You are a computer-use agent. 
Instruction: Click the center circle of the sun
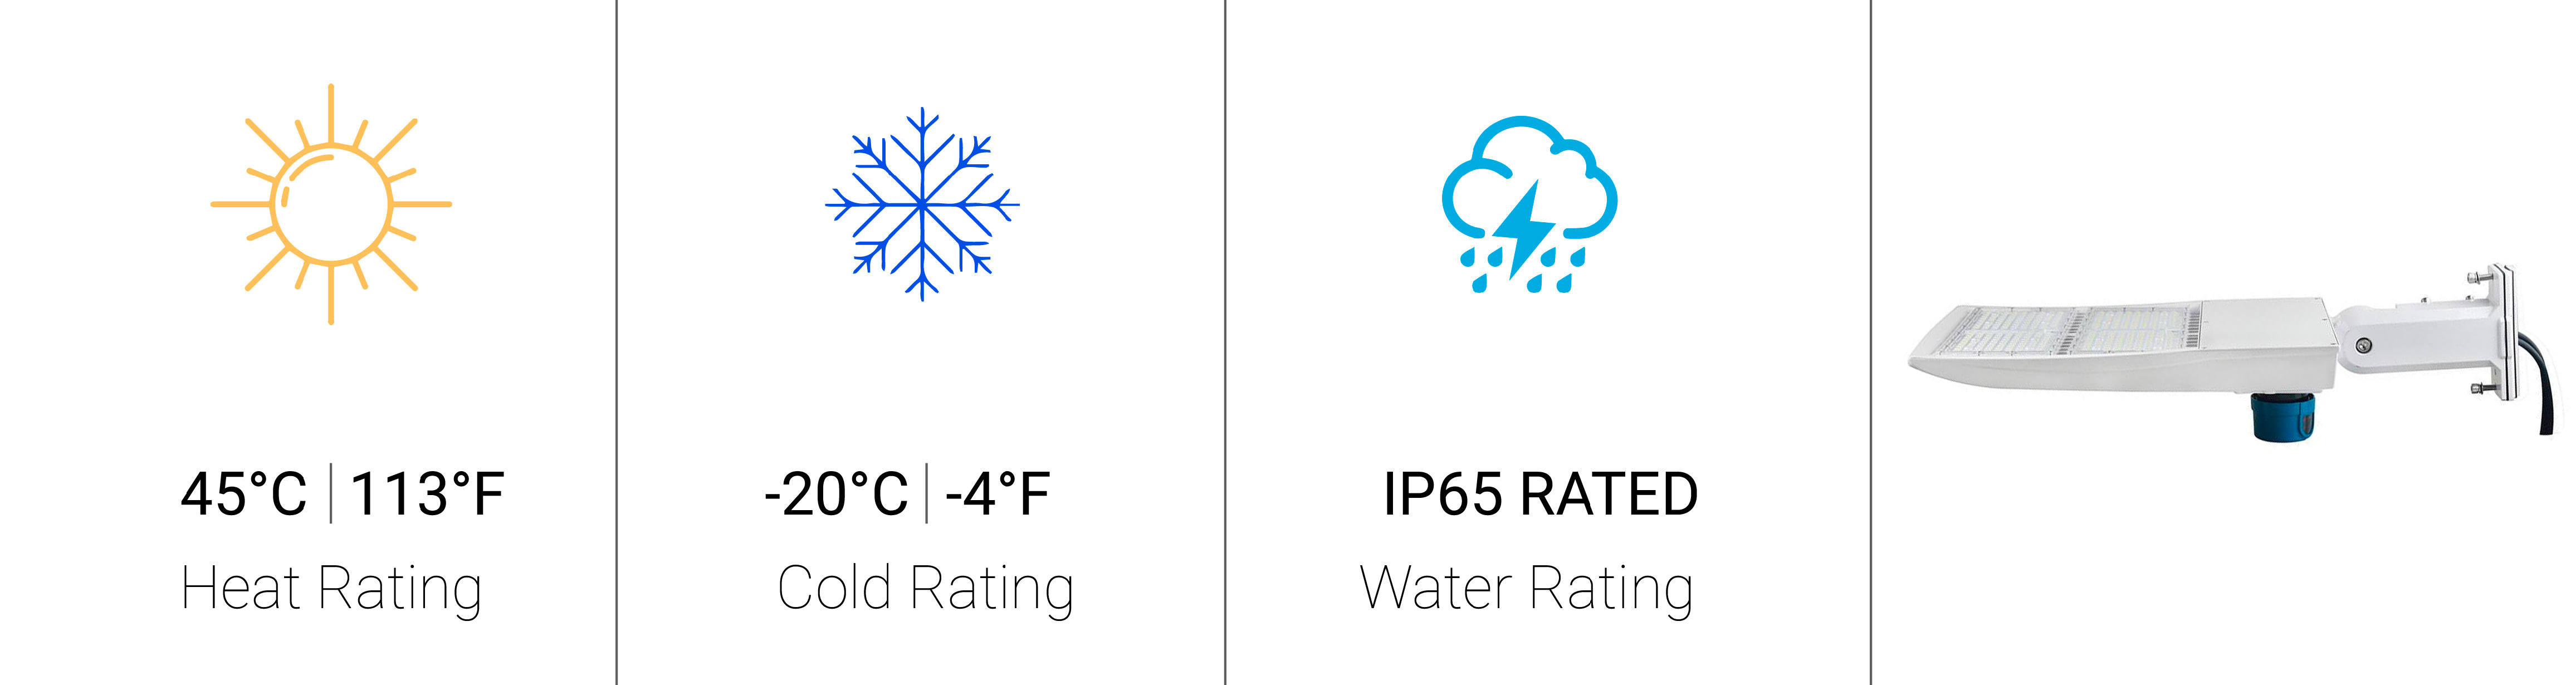(x=331, y=204)
